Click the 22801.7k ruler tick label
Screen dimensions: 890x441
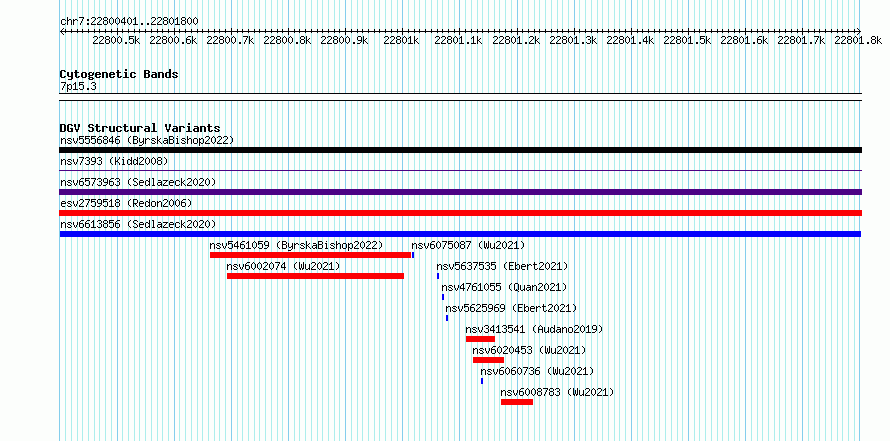click(x=801, y=40)
